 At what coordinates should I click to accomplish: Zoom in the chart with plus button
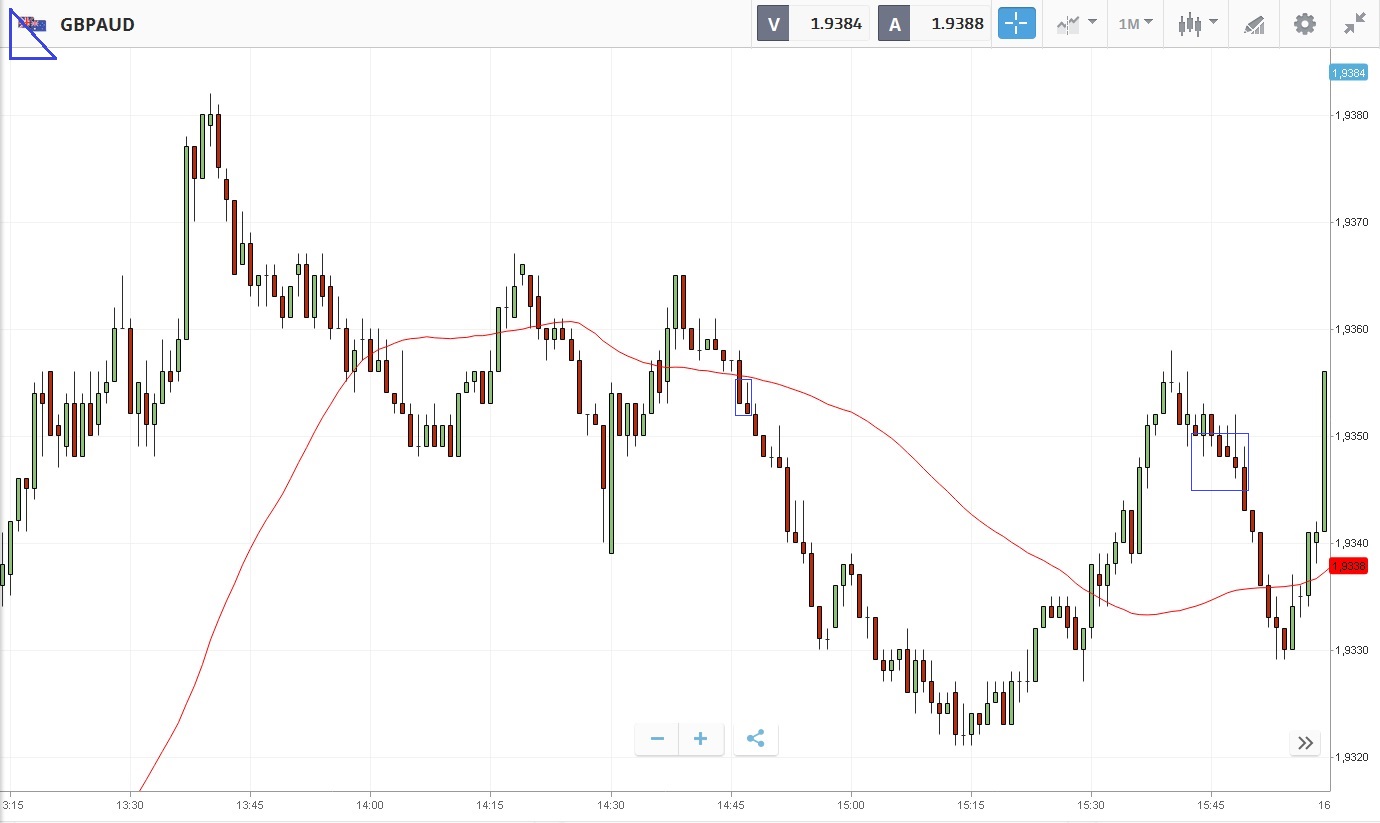point(701,739)
